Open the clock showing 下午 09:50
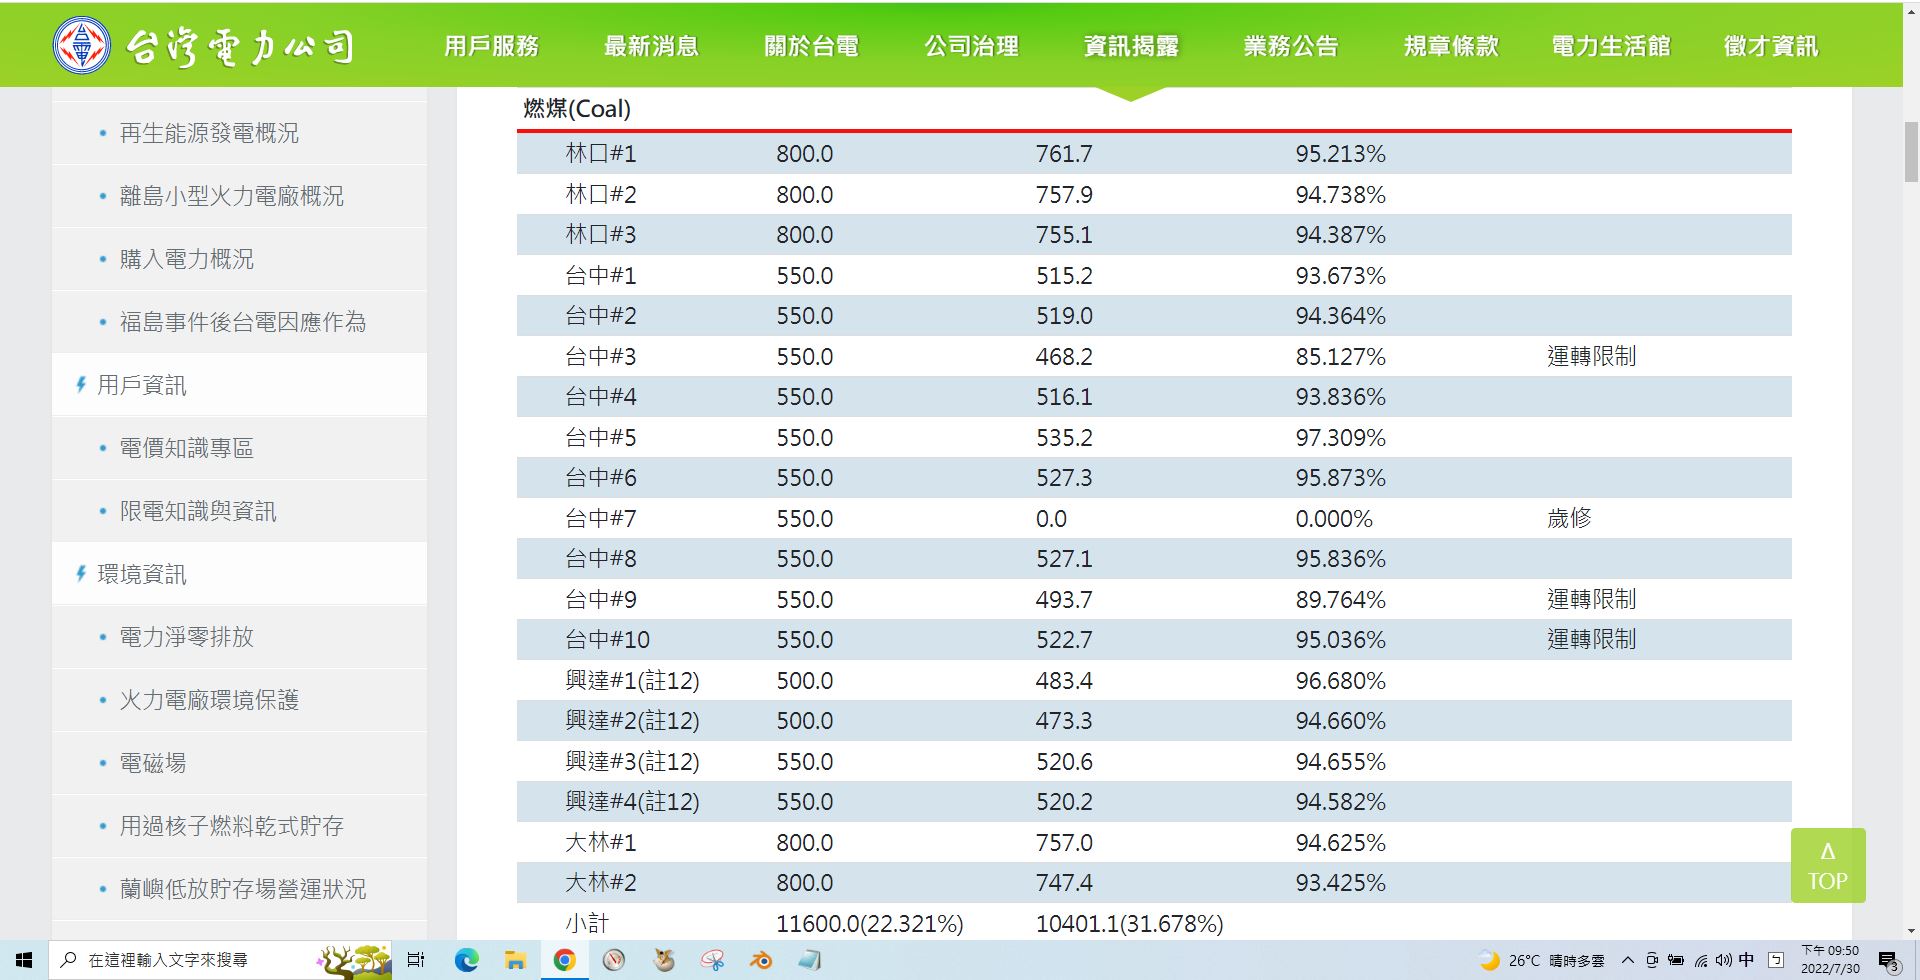Image resolution: width=1920 pixels, height=980 pixels. (1830, 960)
